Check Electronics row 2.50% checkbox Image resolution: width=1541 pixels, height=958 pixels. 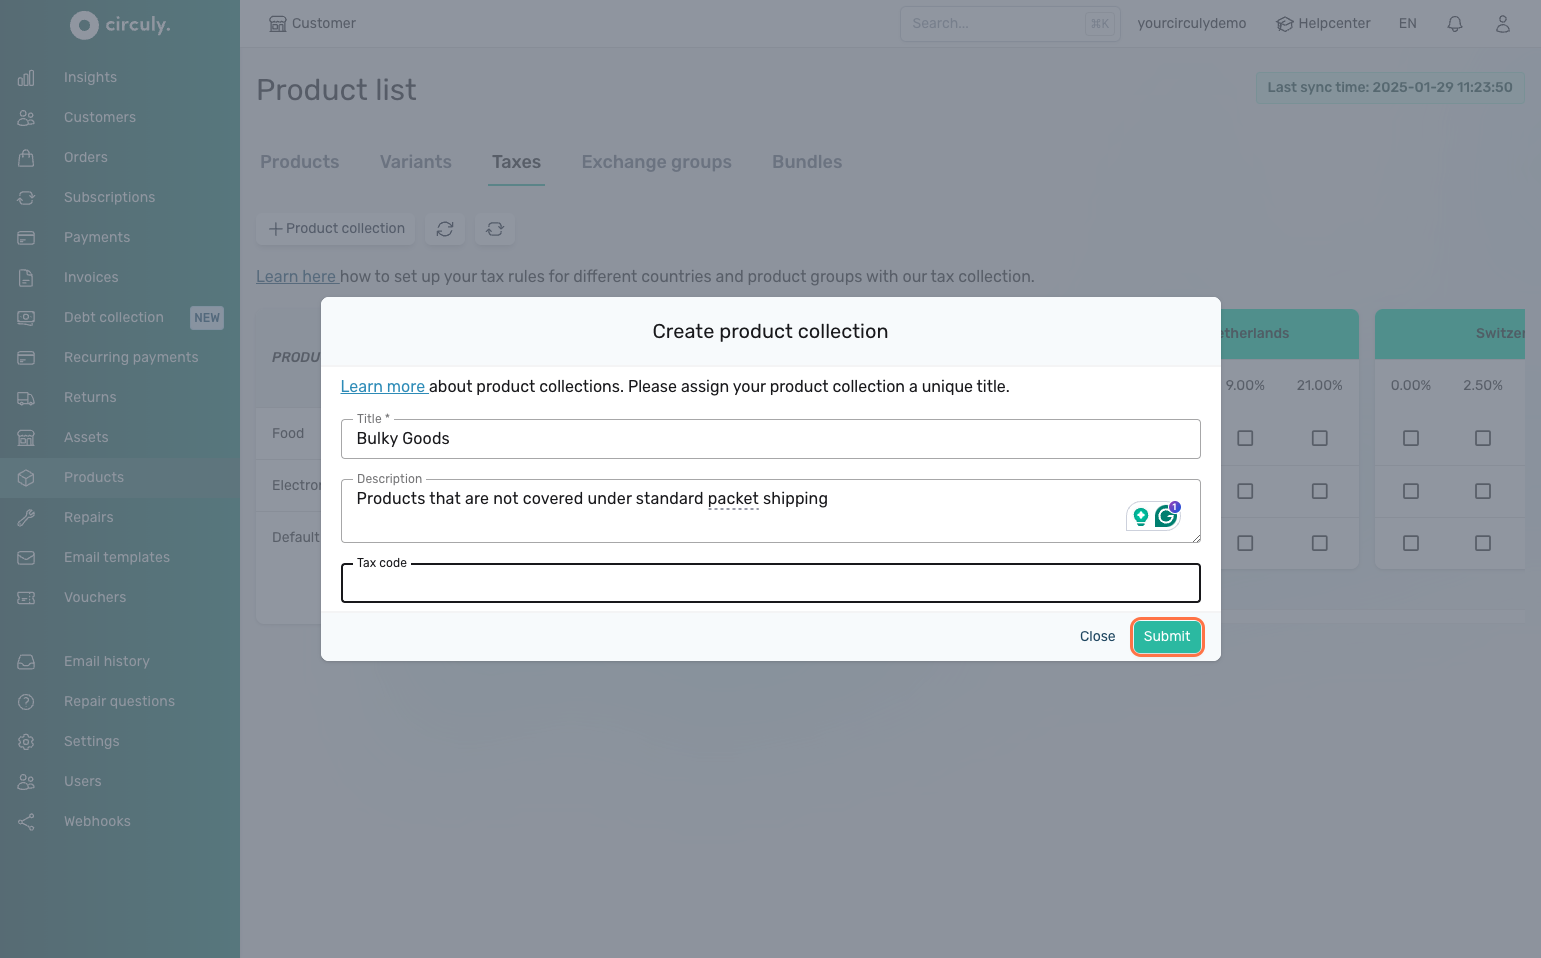tap(1483, 492)
